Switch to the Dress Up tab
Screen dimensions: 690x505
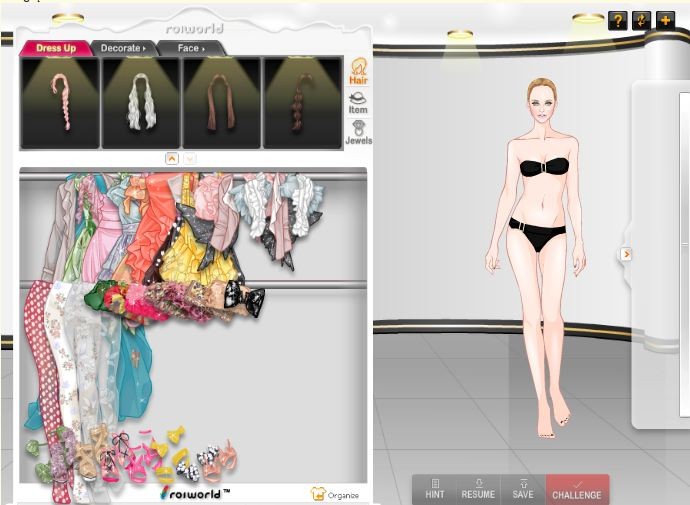click(x=55, y=47)
